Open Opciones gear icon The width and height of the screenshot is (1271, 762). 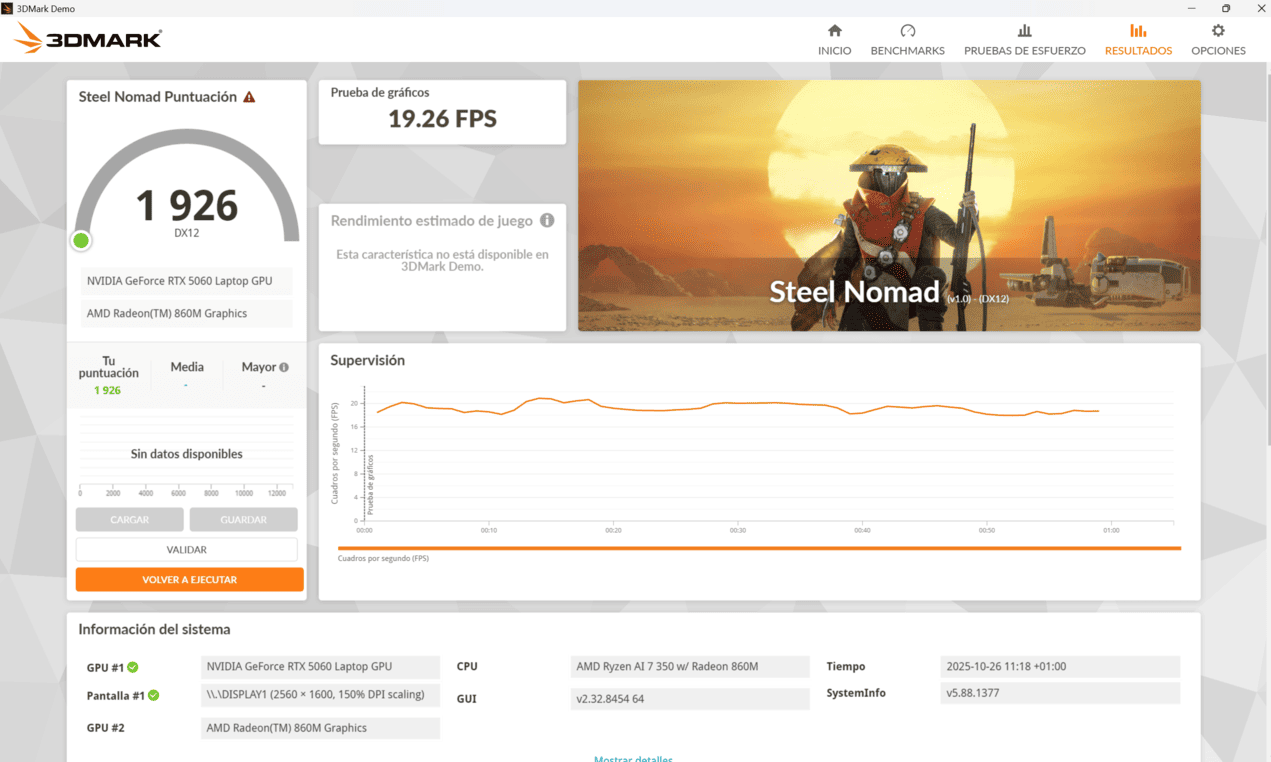click(x=1217, y=31)
